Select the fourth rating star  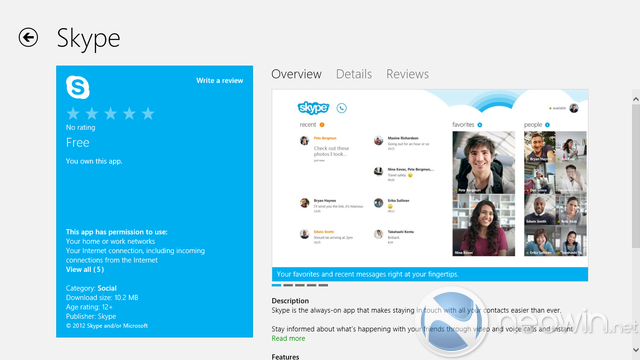click(129, 113)
